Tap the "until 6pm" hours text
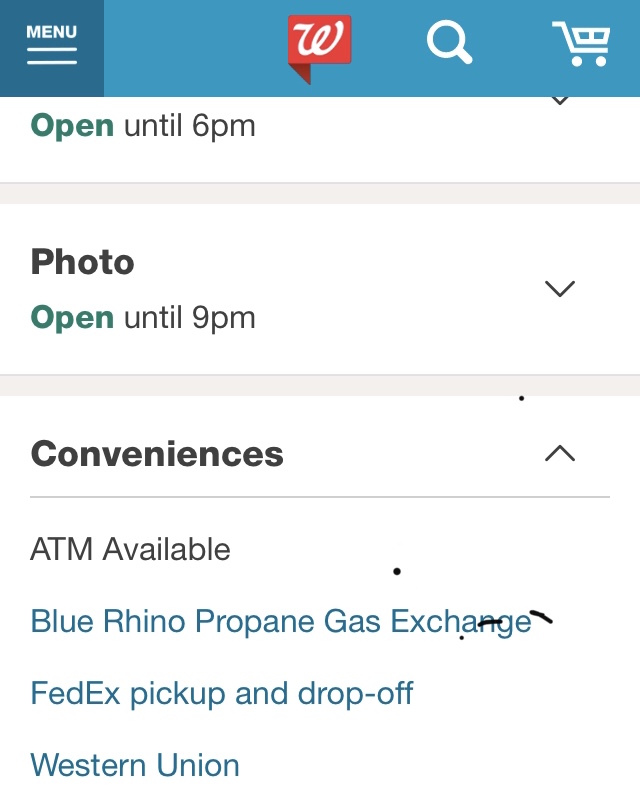The width and height of the screenshot is (640, 807). click(189, 126)
